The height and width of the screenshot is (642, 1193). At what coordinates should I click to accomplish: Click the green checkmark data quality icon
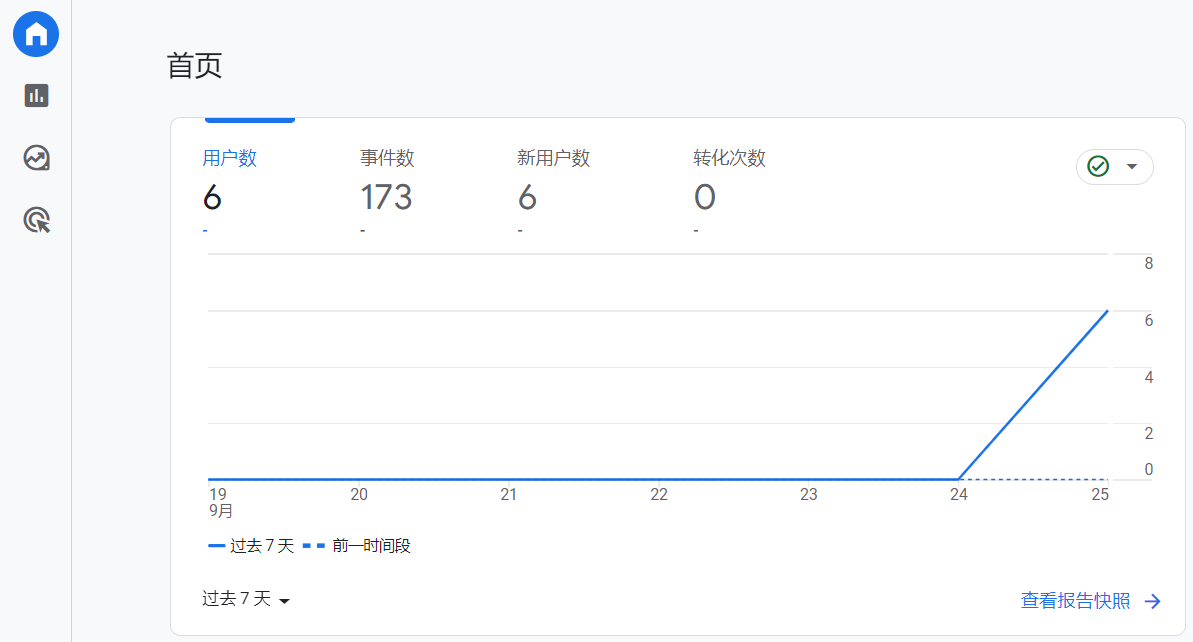[1098, 167]
